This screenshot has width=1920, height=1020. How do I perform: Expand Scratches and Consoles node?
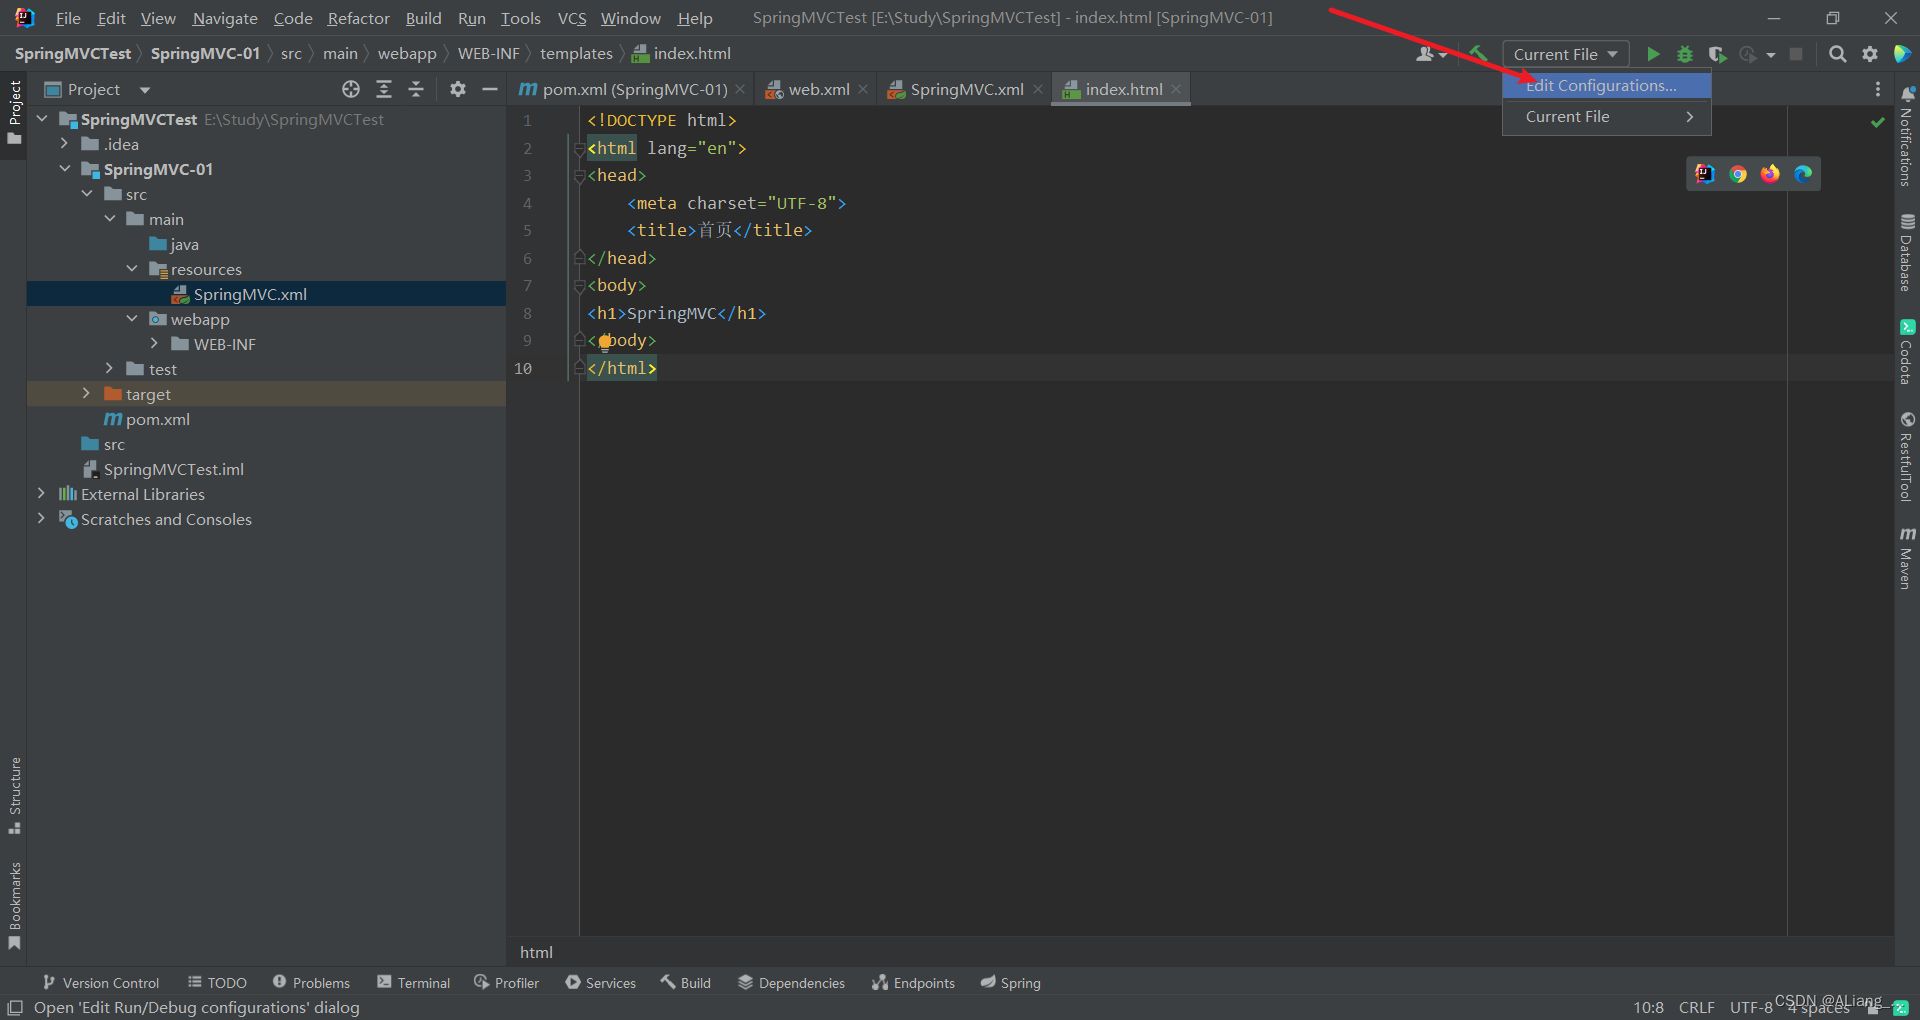42,519
